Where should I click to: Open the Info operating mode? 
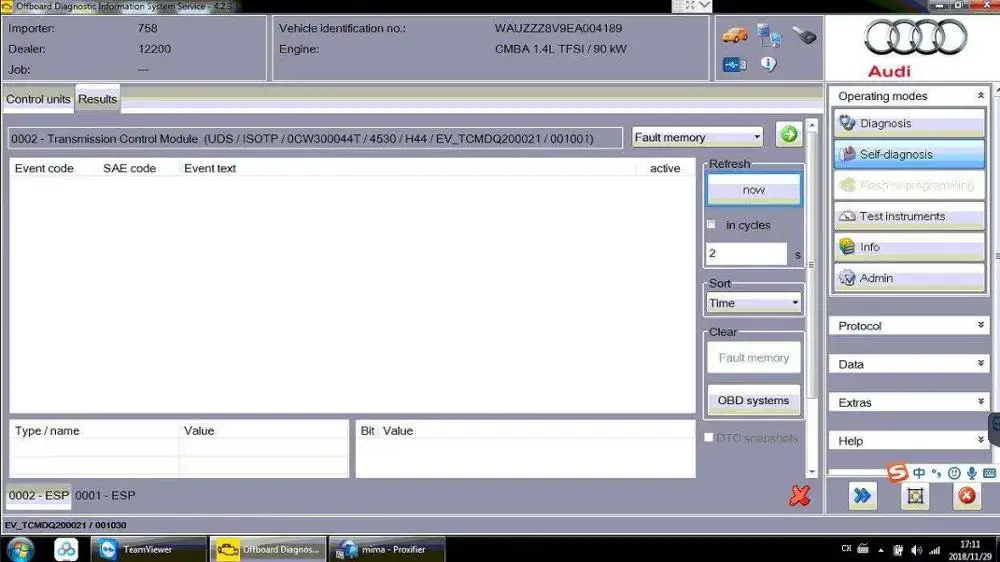[909, 247]
